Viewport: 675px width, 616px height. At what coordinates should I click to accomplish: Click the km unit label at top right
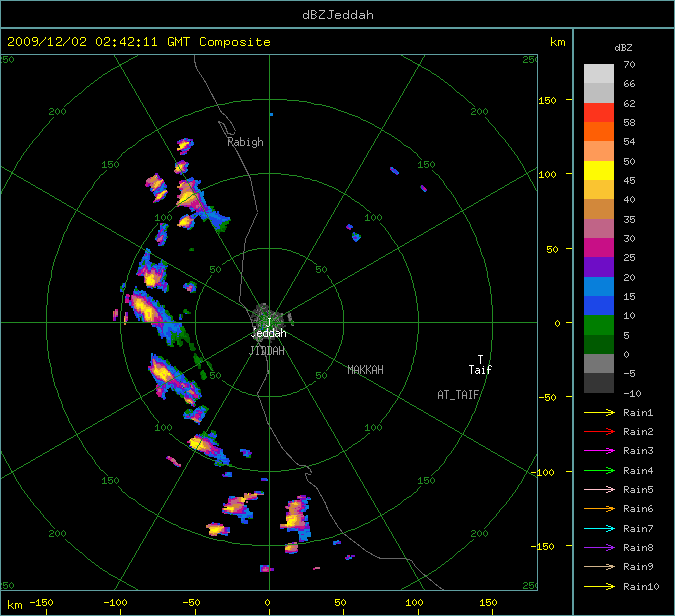(558, 42)
